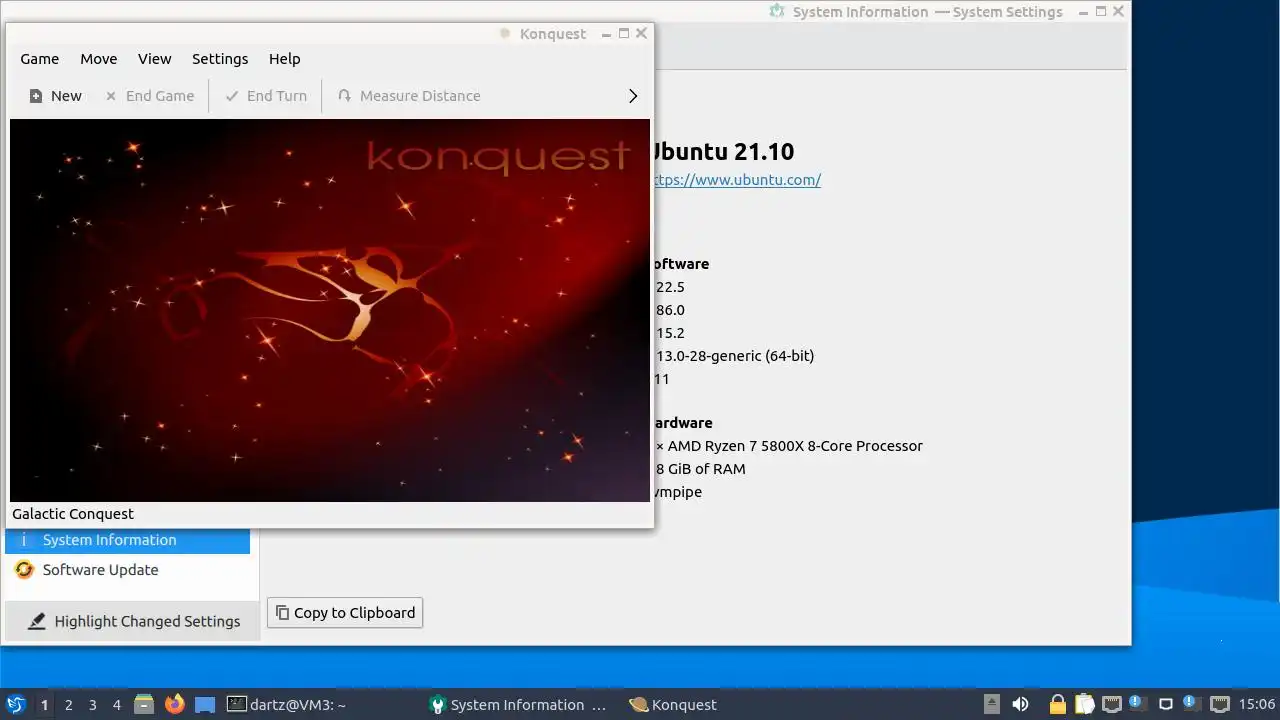
Task: Minimize the System Settings window
Action: (1084, 11)
